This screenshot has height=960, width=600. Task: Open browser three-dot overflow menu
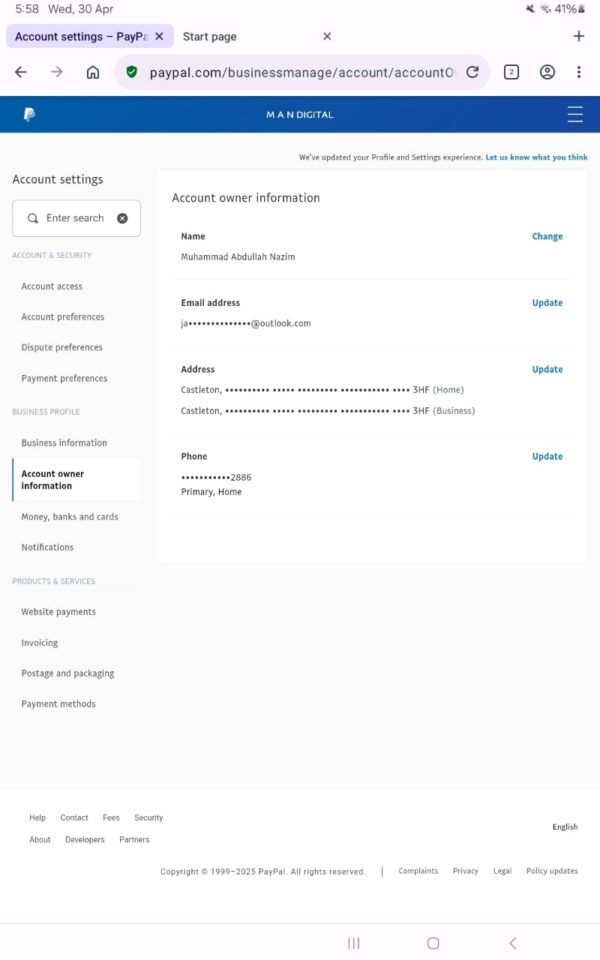coord(579,72)
